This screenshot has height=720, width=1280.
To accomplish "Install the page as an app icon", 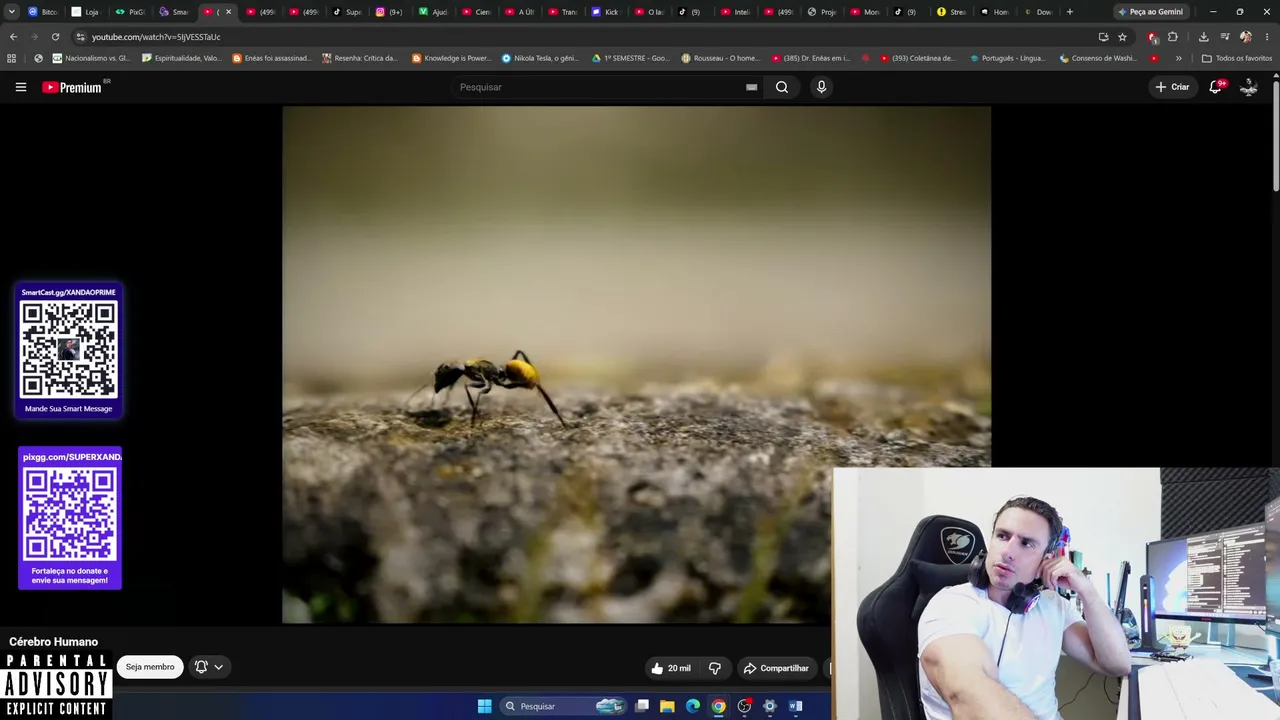I will tap(1103, 37).
